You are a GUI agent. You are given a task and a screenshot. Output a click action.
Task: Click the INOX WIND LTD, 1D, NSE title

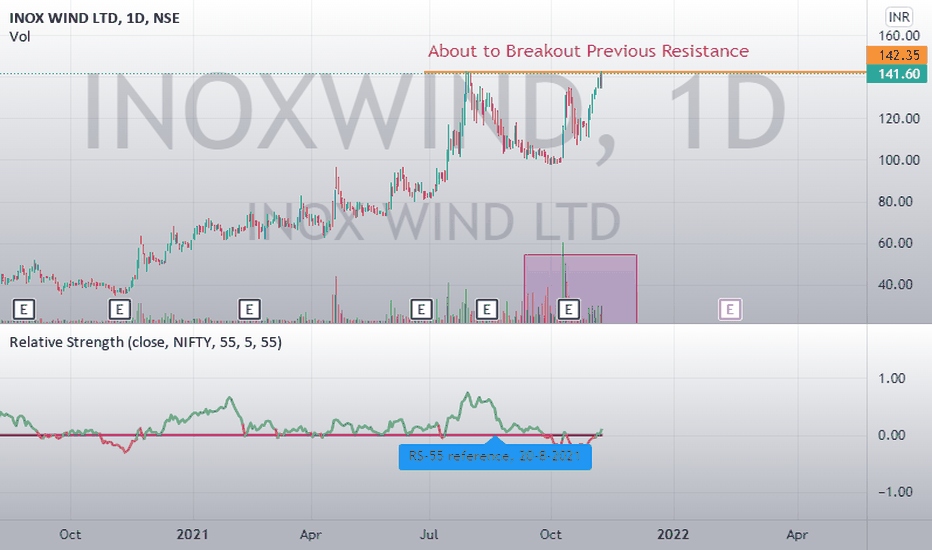(x=95, y=18)
